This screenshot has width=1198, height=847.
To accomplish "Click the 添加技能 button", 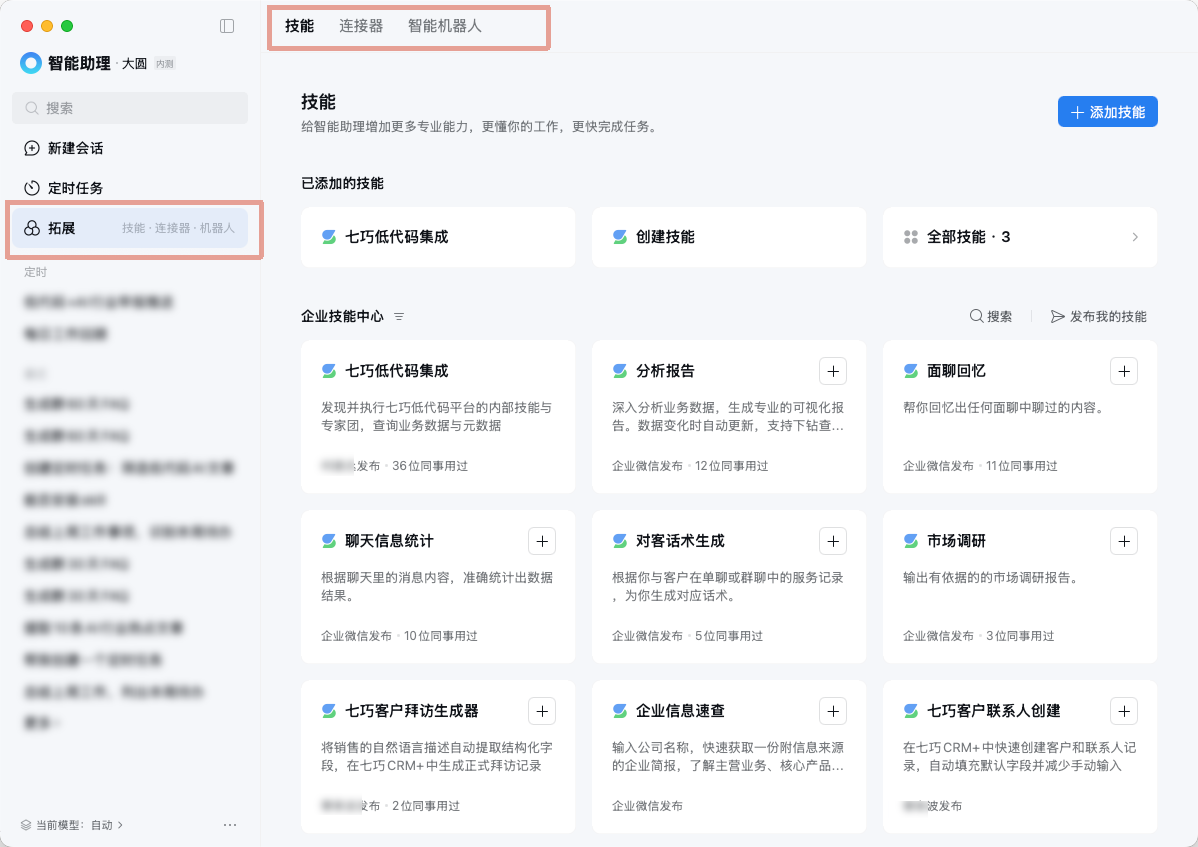I will (x=1107, y=112).
